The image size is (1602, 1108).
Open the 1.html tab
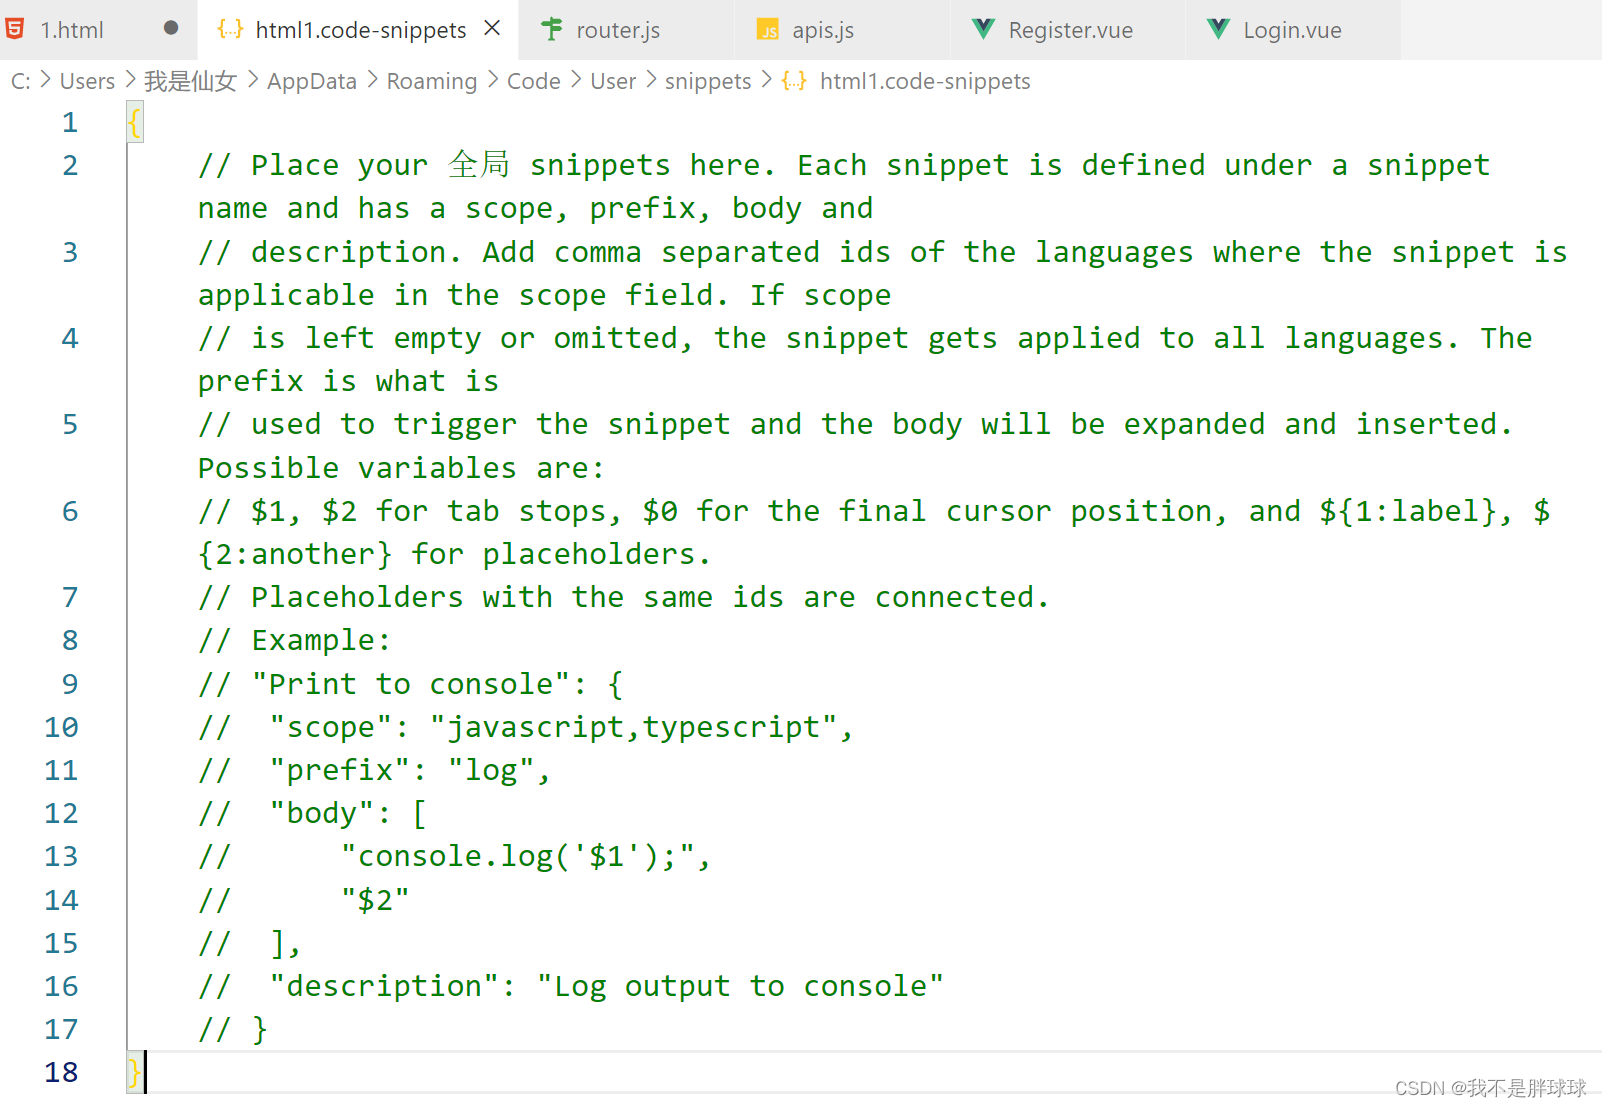98,30
